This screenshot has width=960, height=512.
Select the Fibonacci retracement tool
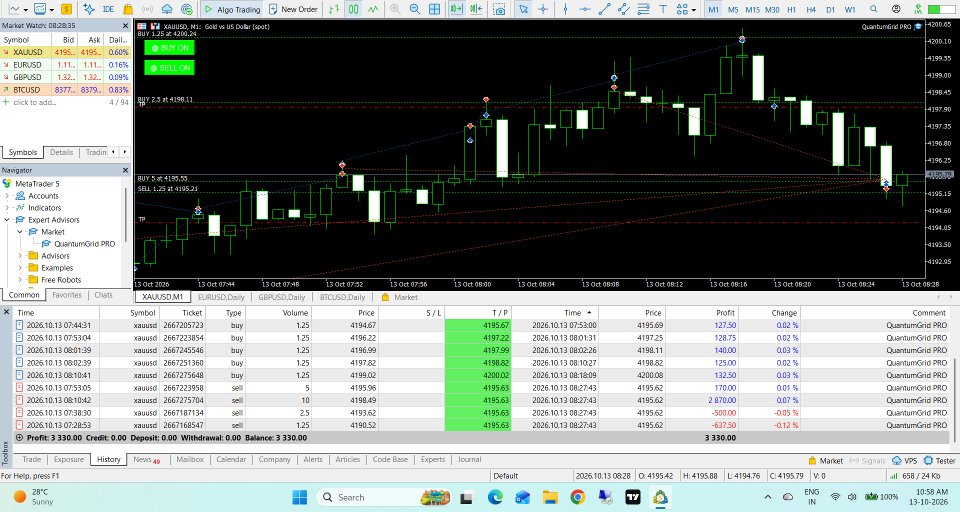coord(643,9)
